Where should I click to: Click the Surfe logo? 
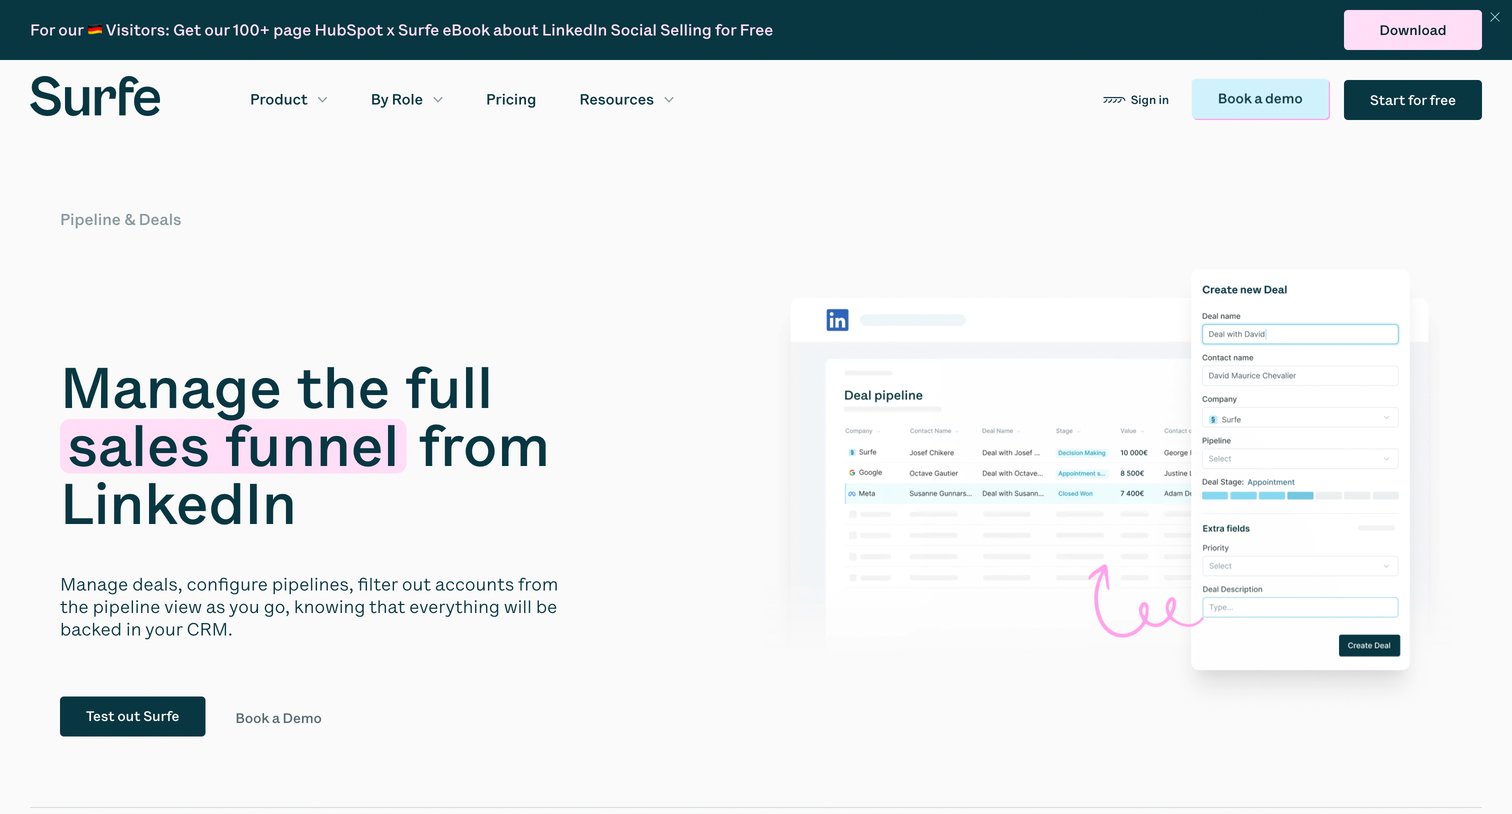click(95, 97)
